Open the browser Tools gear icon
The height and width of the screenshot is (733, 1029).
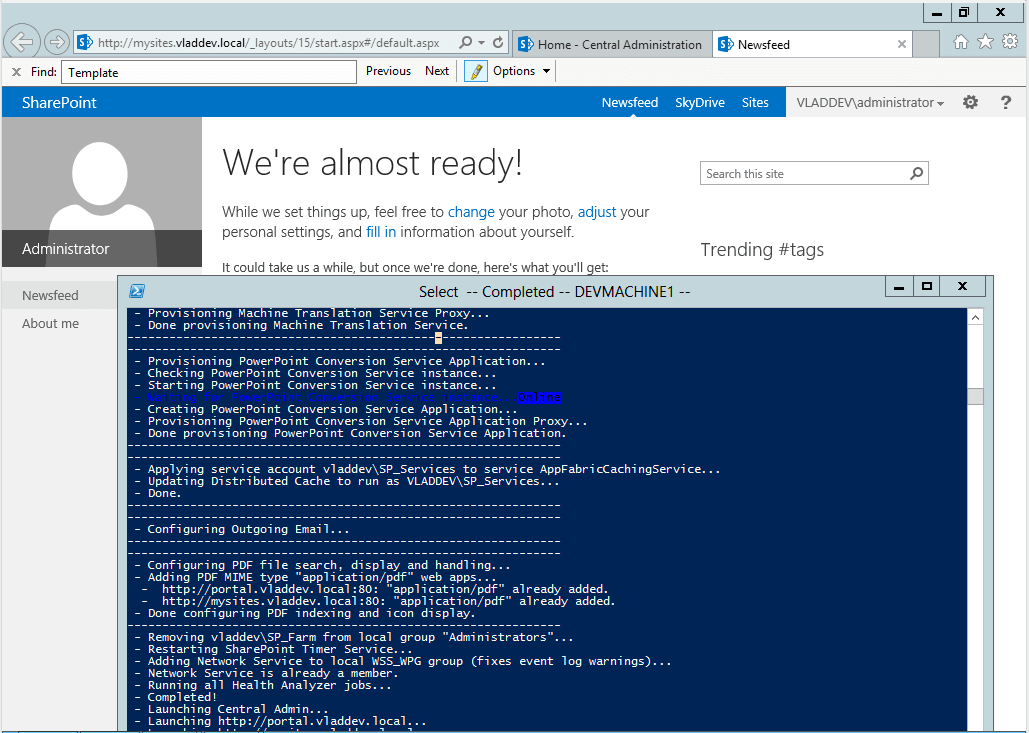coord(1011,42)
